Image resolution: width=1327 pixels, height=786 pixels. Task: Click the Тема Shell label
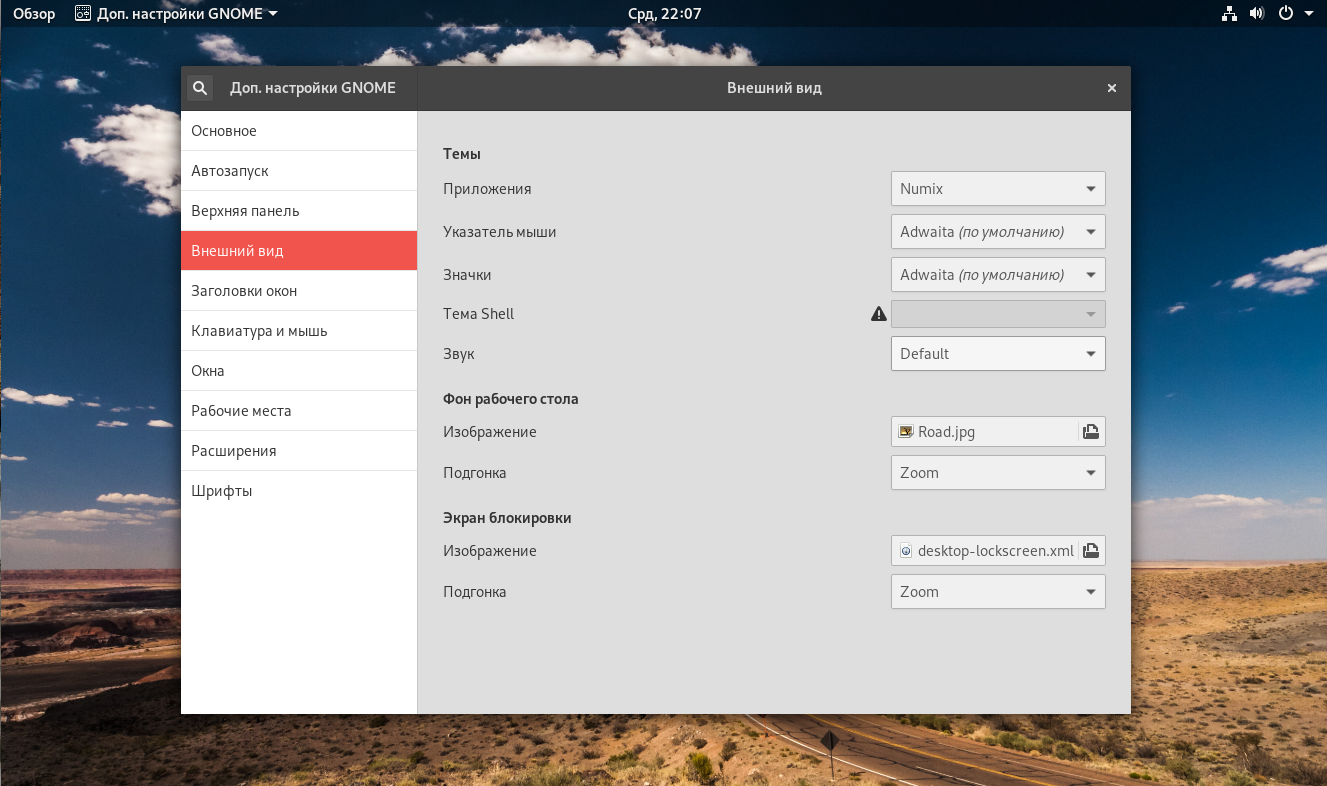coord(479,314)
